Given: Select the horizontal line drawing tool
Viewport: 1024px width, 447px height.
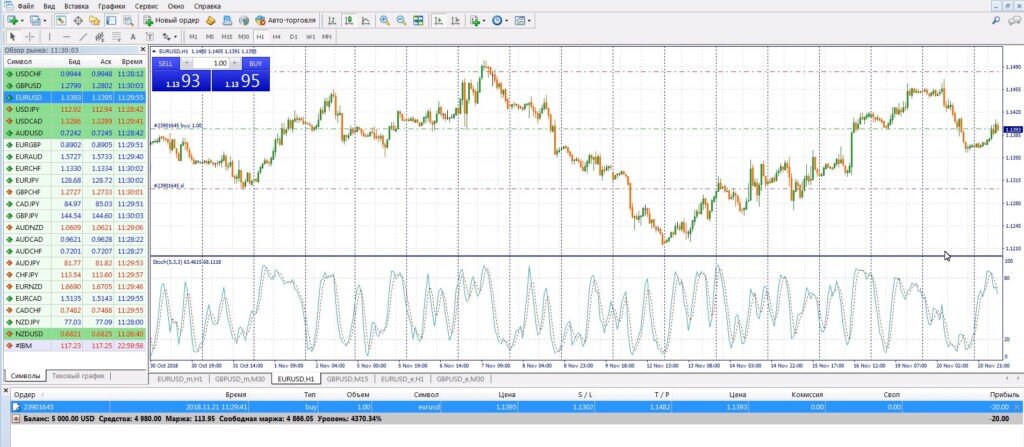Looking at the screenshot, I should (67, 36).
